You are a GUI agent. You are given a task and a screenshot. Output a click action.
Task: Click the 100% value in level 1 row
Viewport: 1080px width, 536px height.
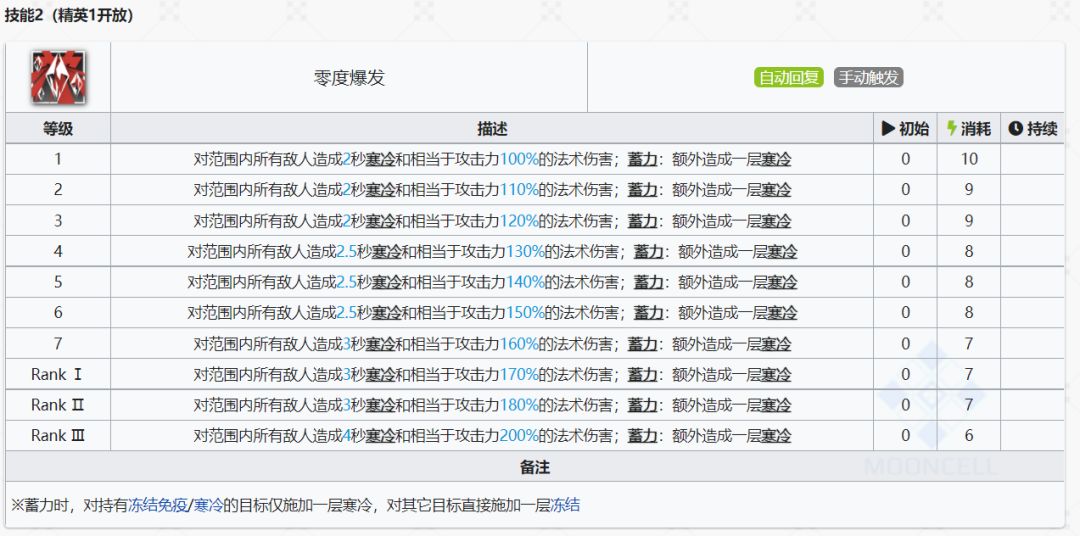point(519,160)
